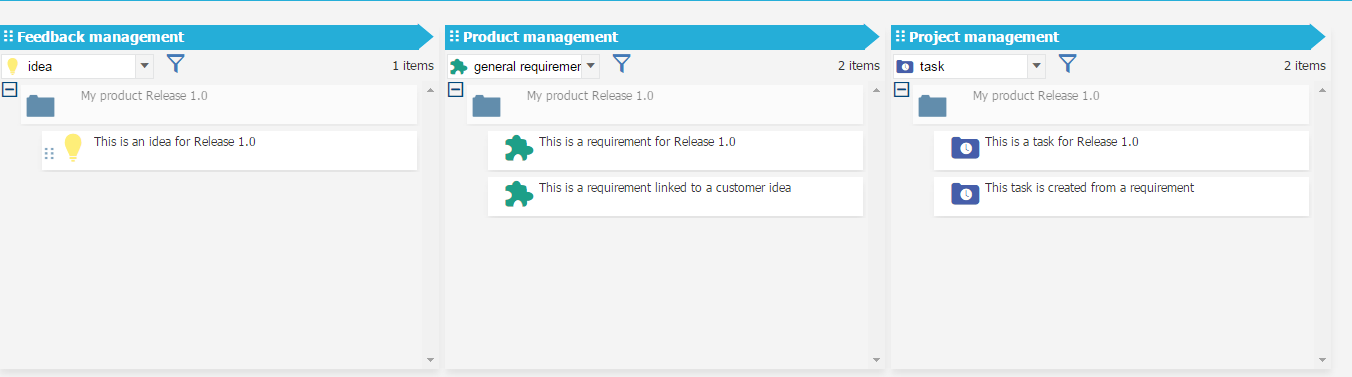The height and width of the screenshot is (377, 1352).
Task: Click the yellow lightbulb idea card icon
Action: pos(72,148)
